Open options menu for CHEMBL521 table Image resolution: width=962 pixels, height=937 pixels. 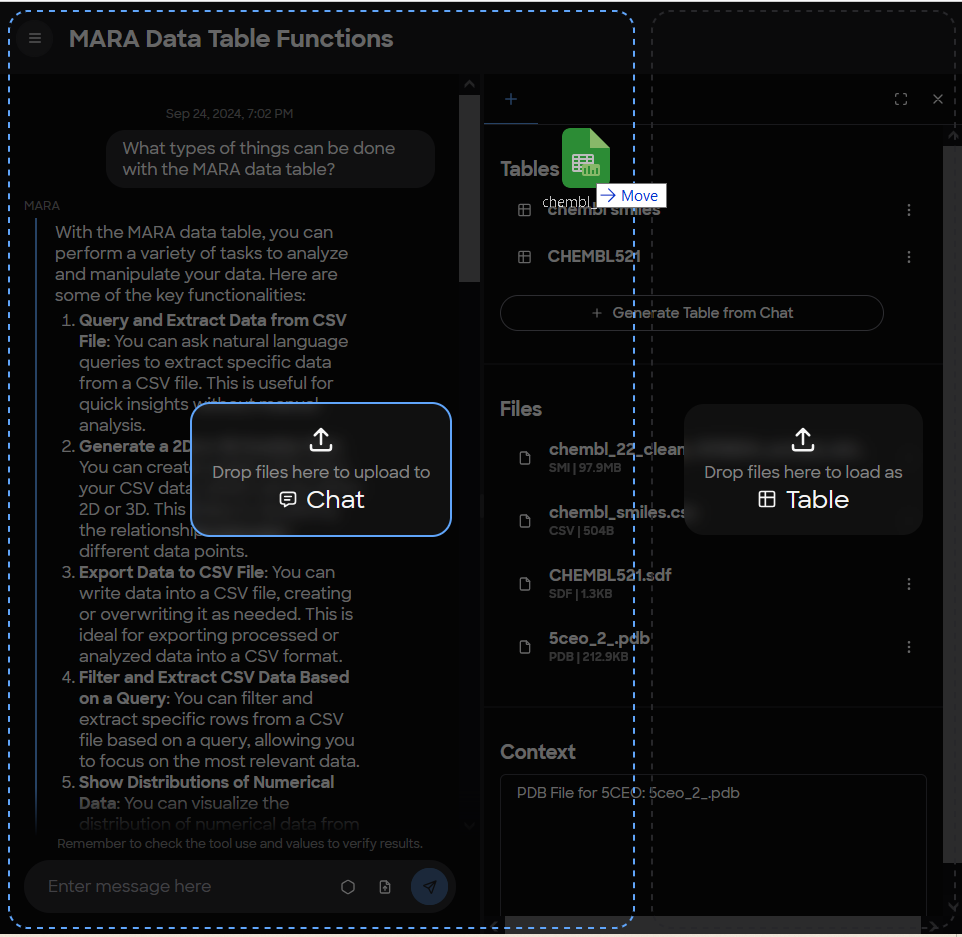tap(908, 257)
